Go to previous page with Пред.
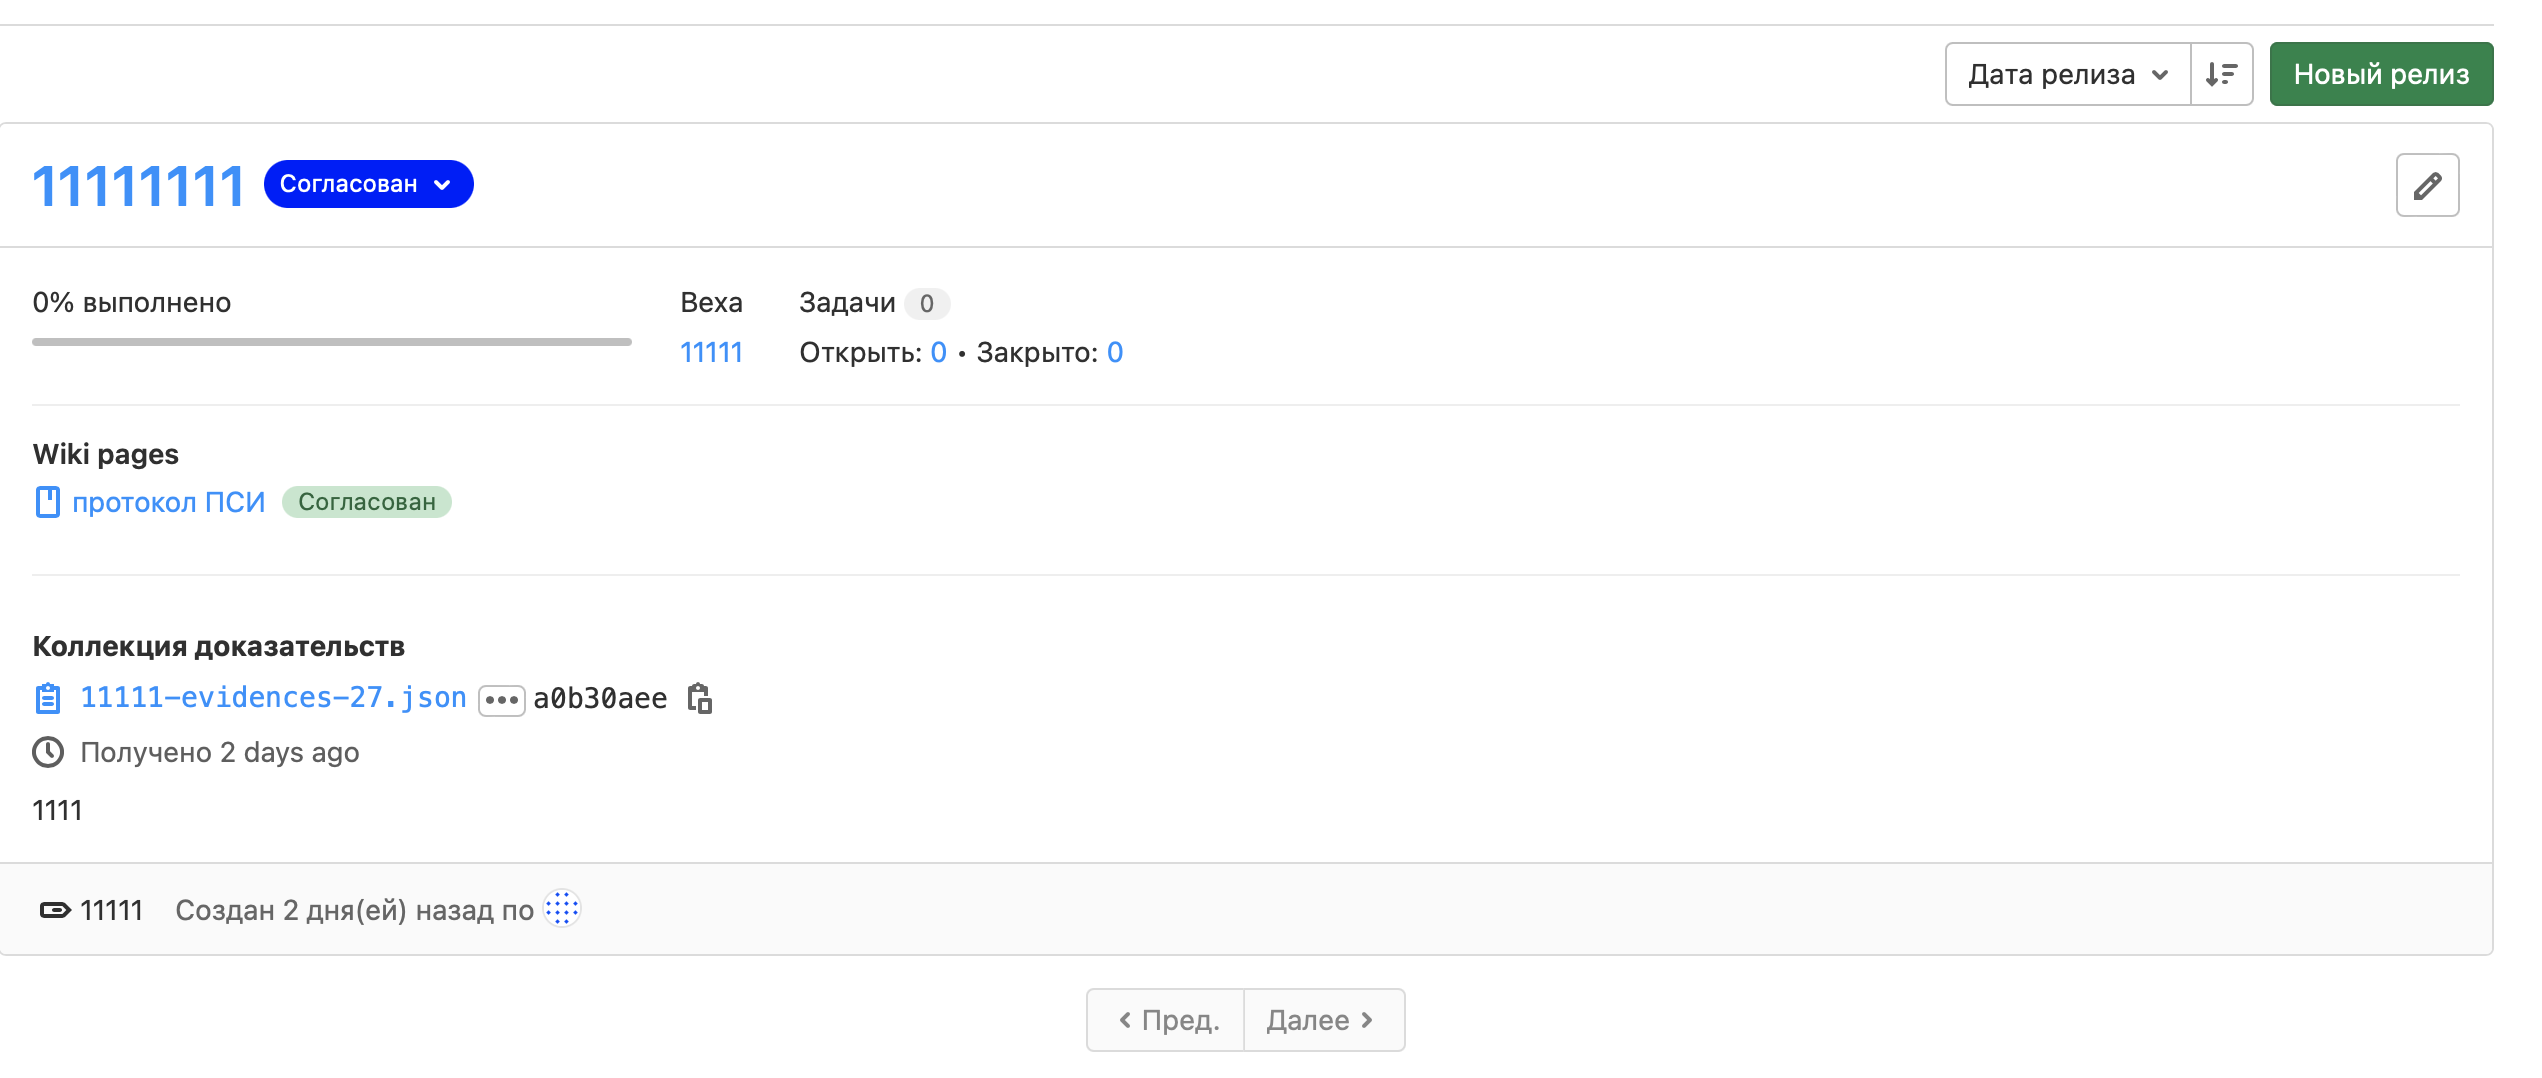The width and height of the screenshot is (2542, 1078). click(1166, 1020)
